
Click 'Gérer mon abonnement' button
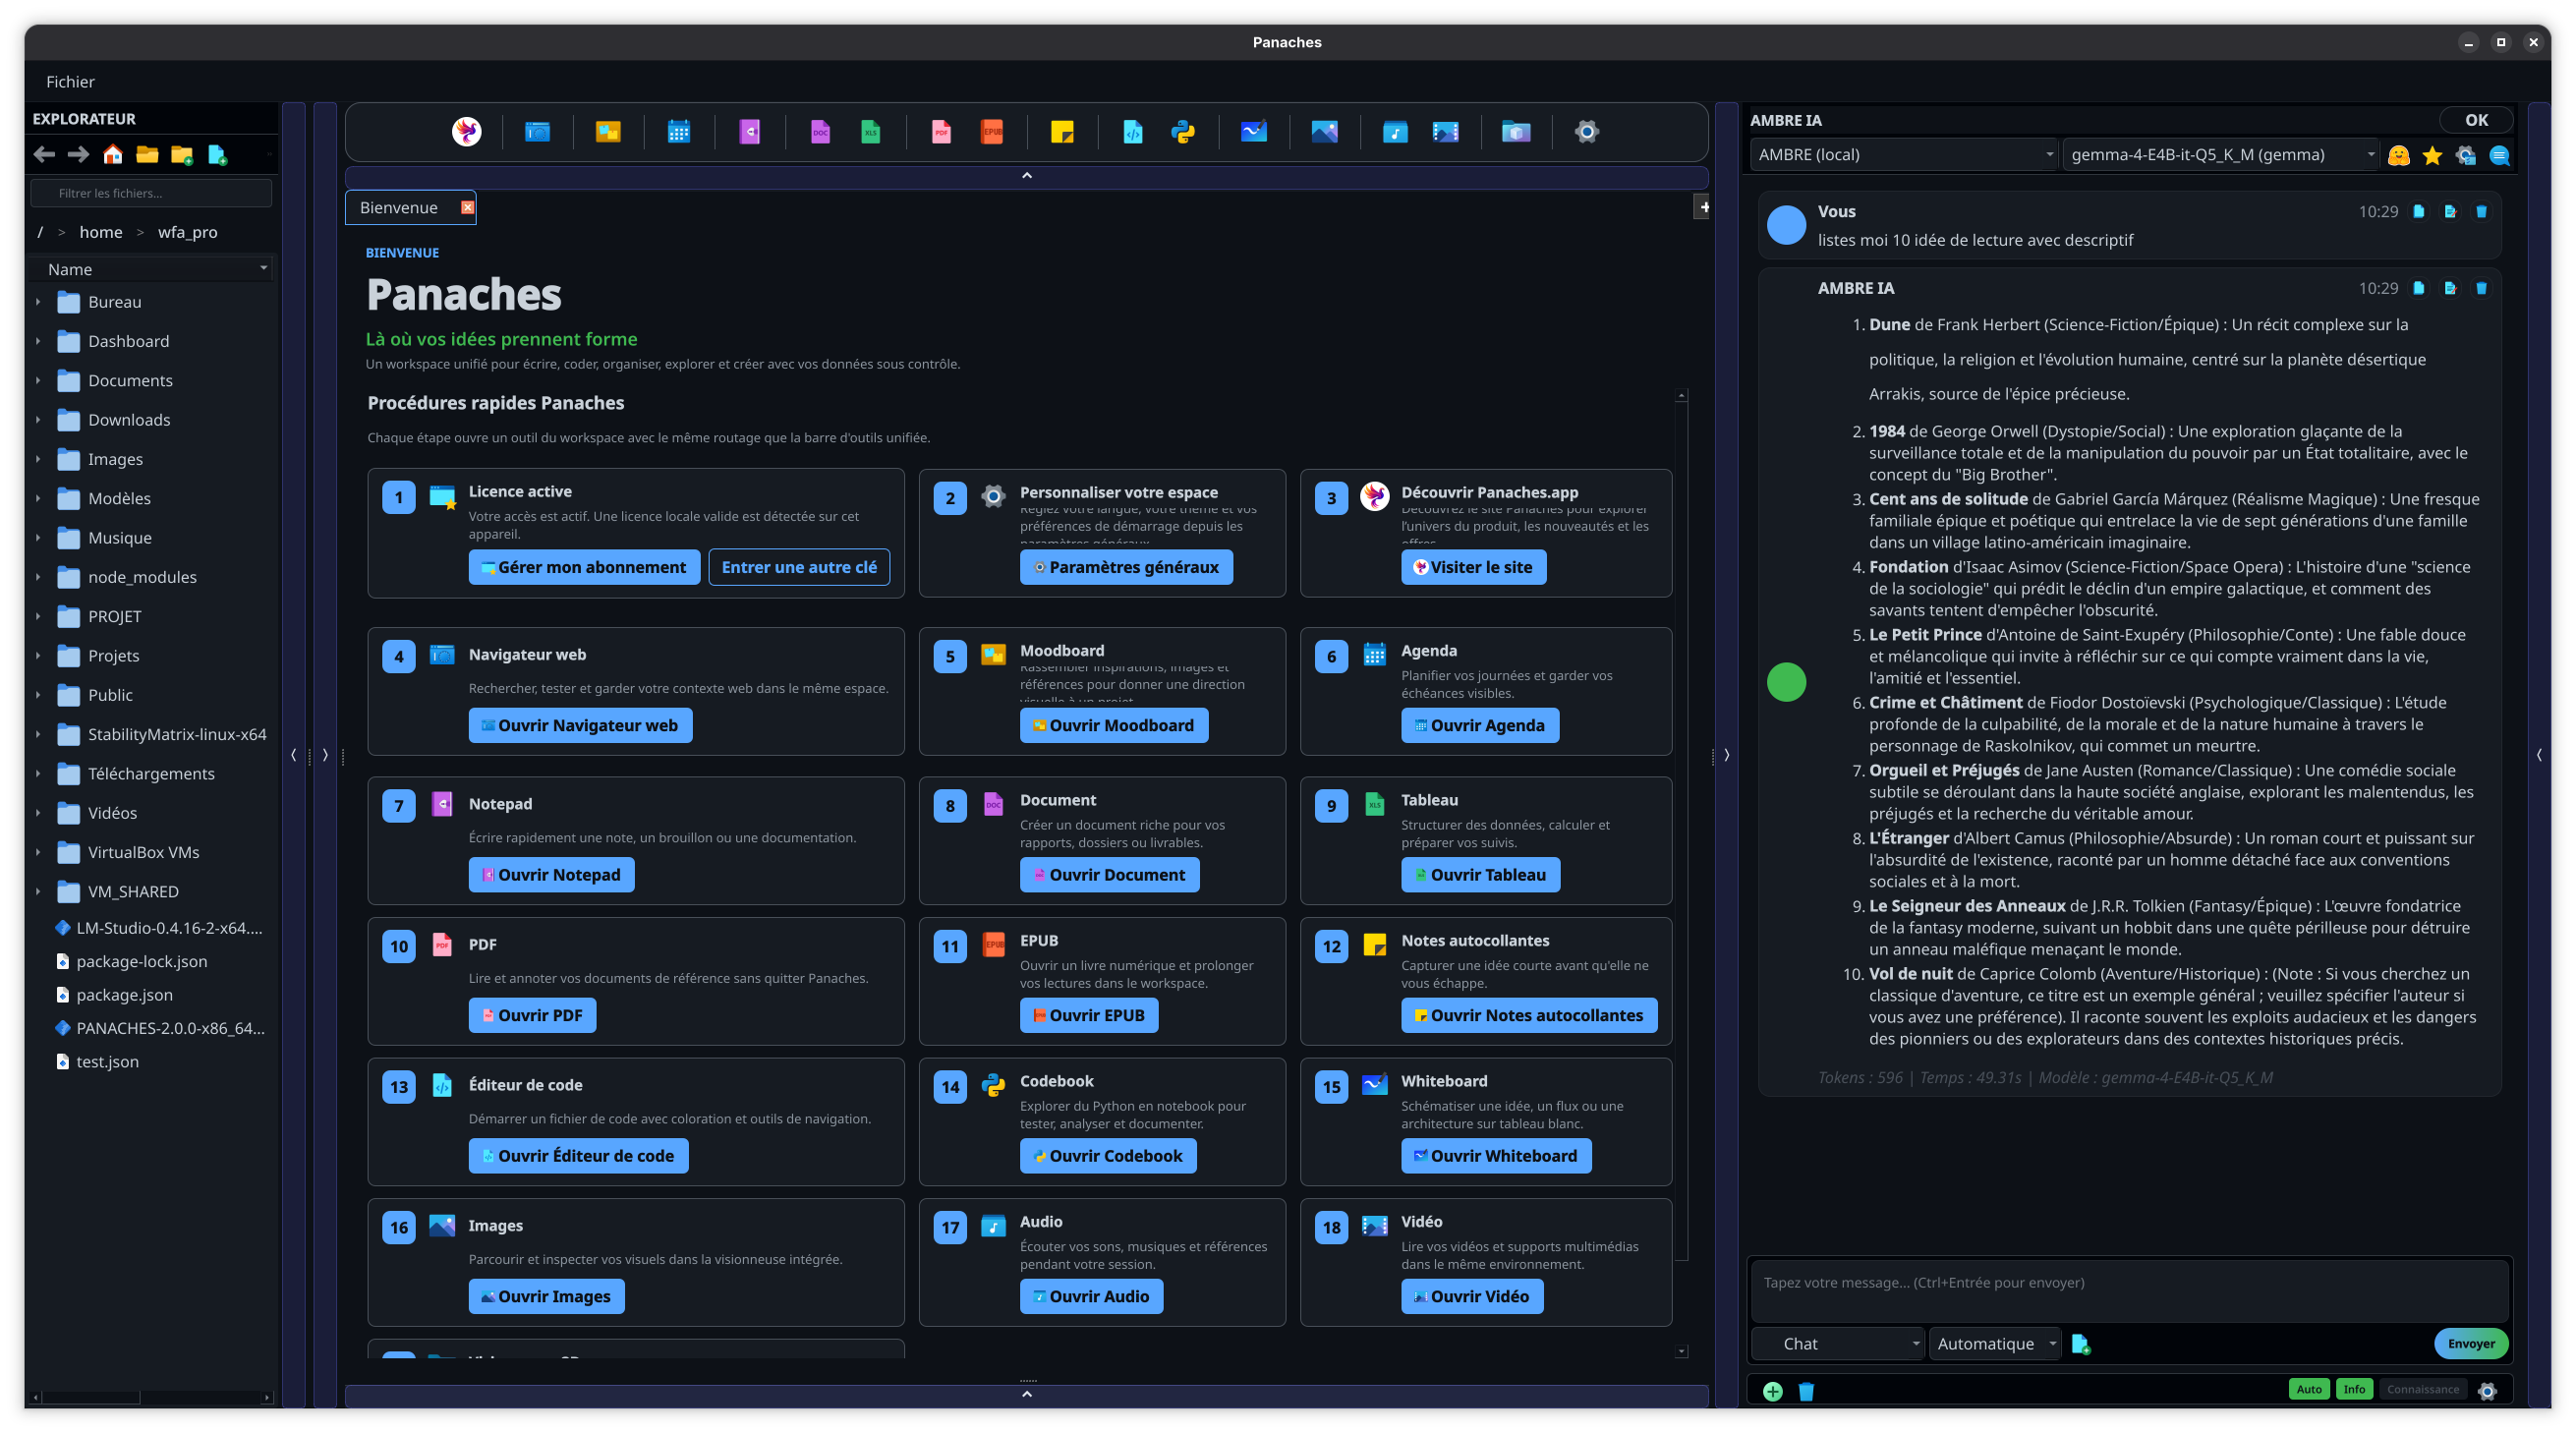pos(584,567)
